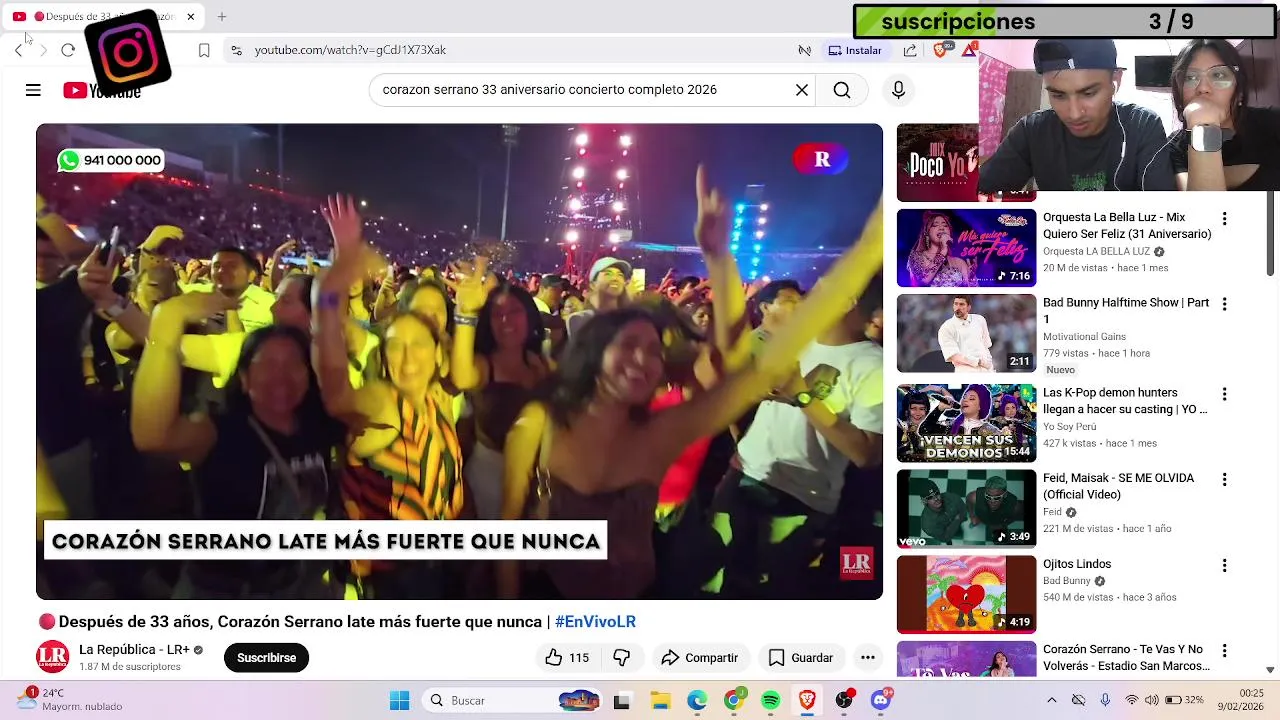Open Task View on taskbar
Image resolution: width=1280 pixels, height=720 pixels.
[x=622, y=700]
